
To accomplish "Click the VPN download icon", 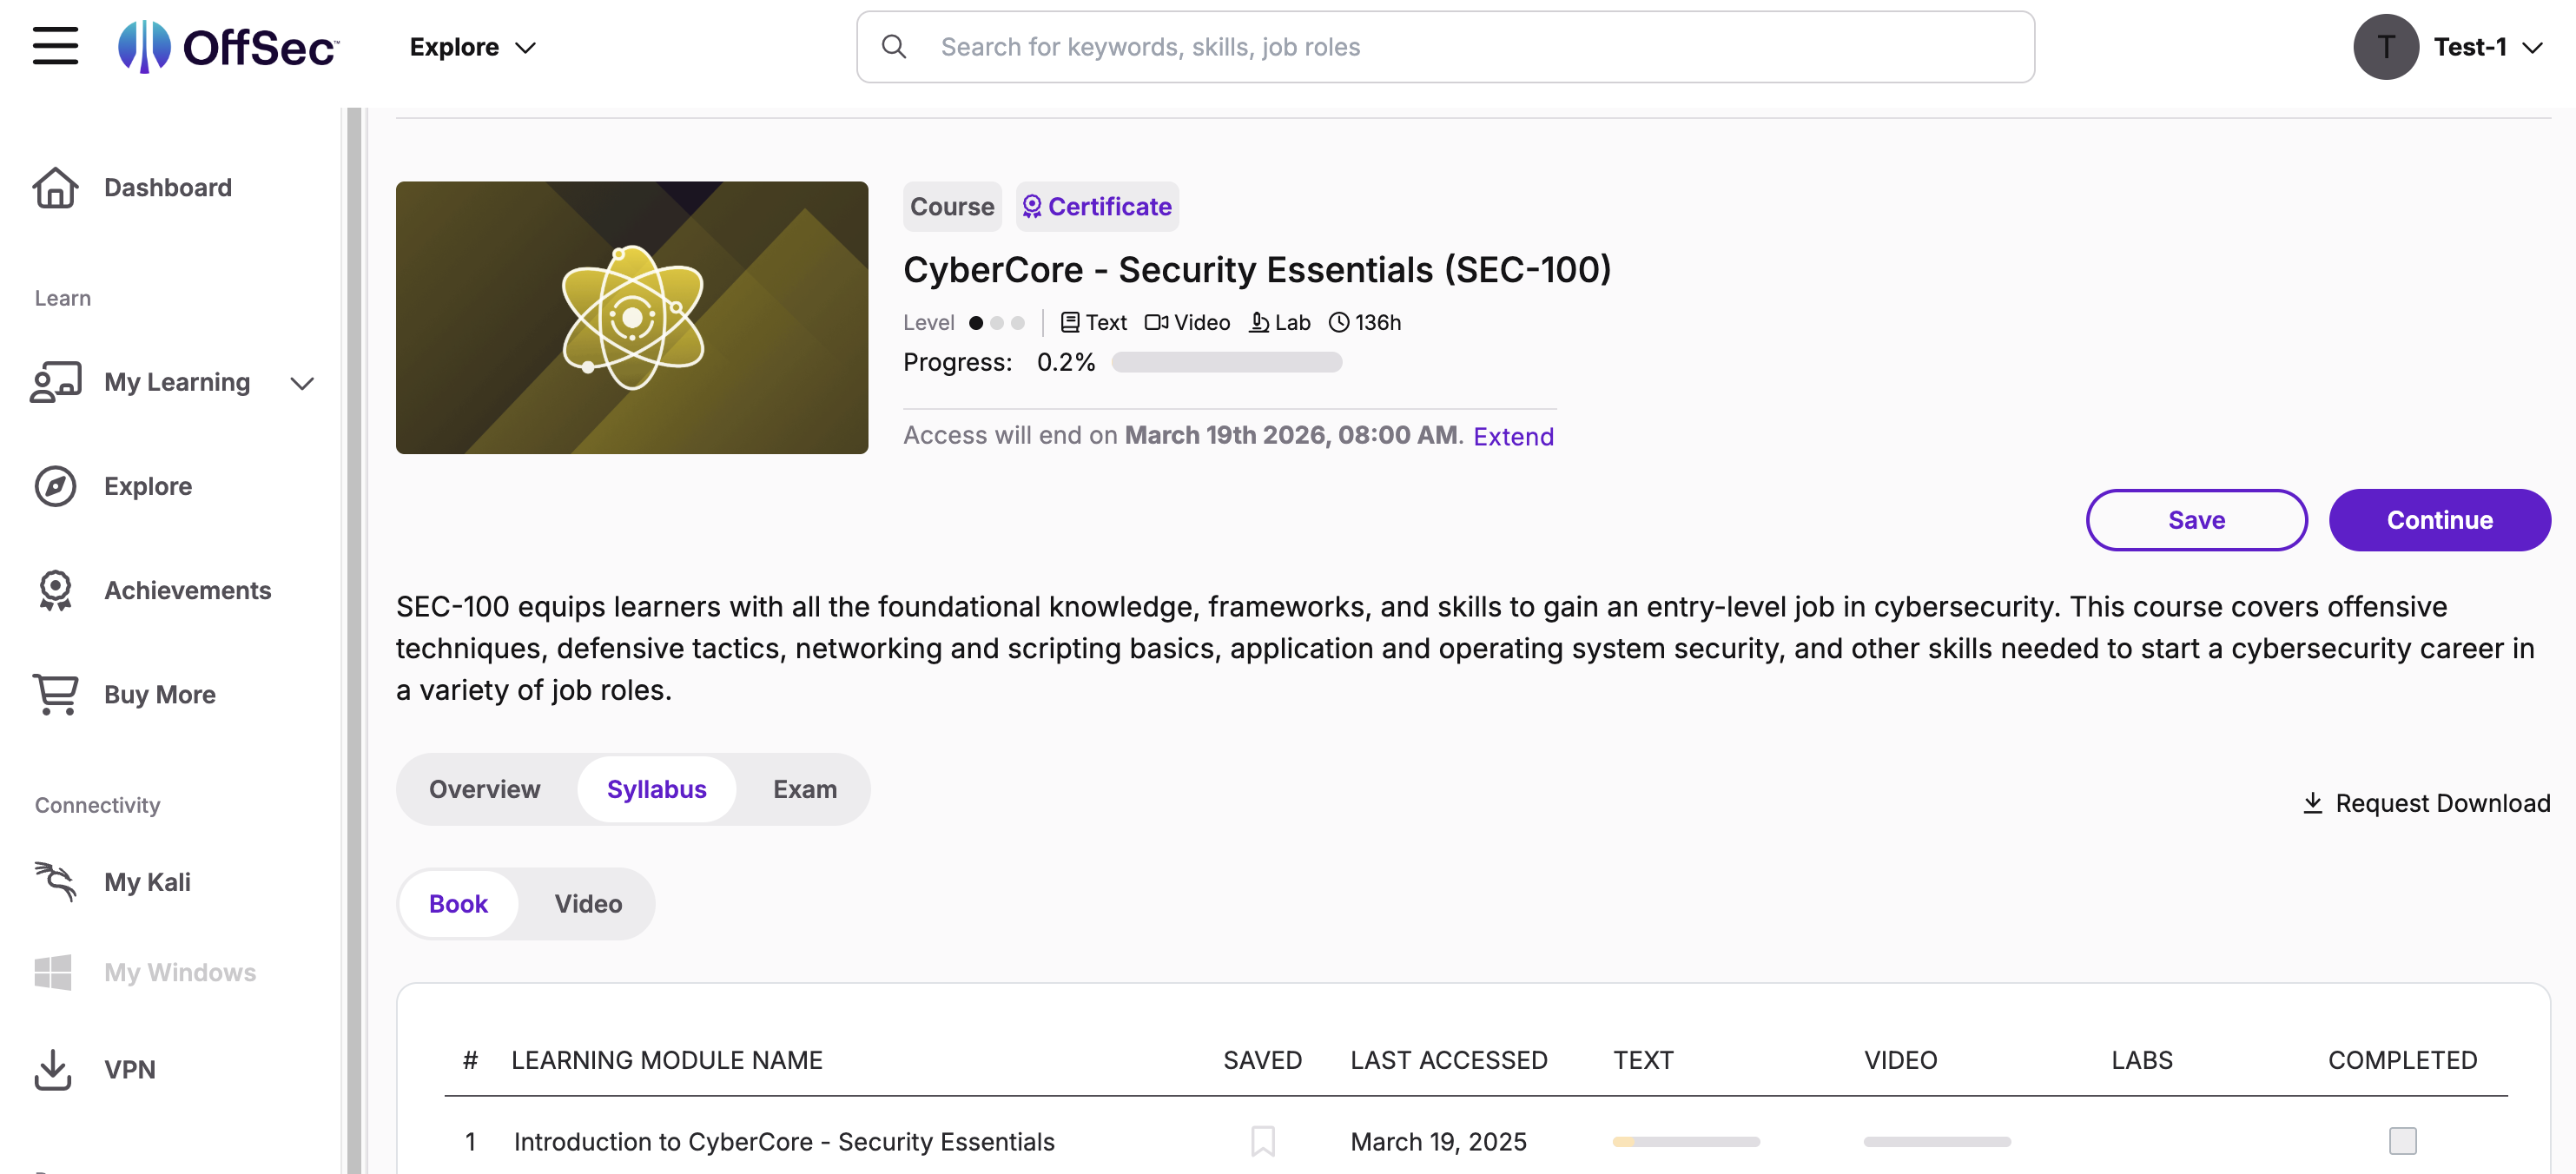I will coord(53,1069).
